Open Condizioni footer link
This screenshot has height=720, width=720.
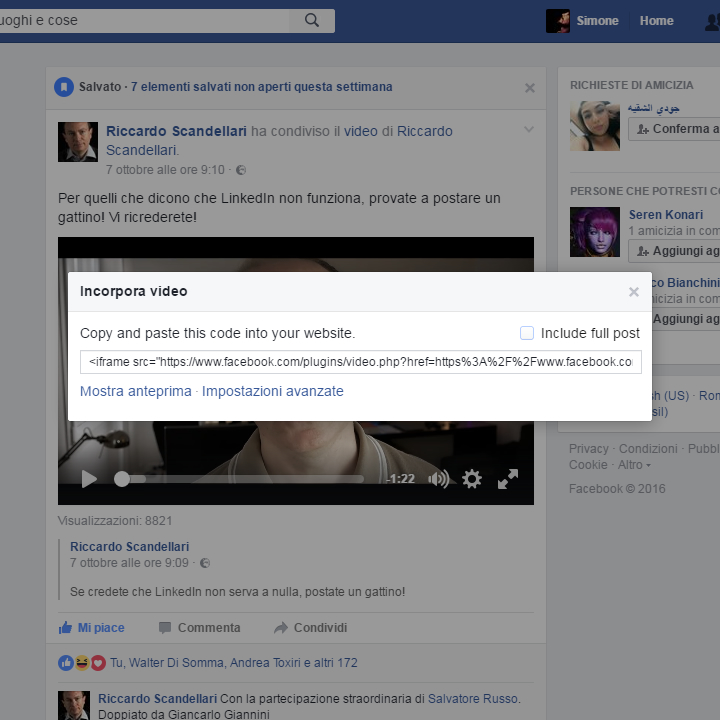(648, 449)
